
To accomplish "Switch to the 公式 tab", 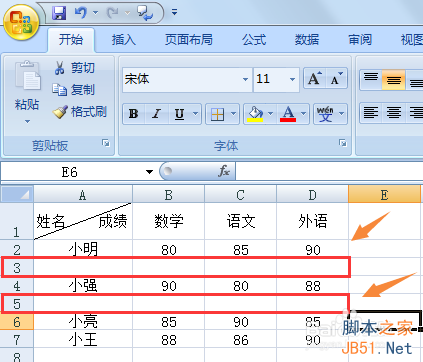I will tap(254, 40).
